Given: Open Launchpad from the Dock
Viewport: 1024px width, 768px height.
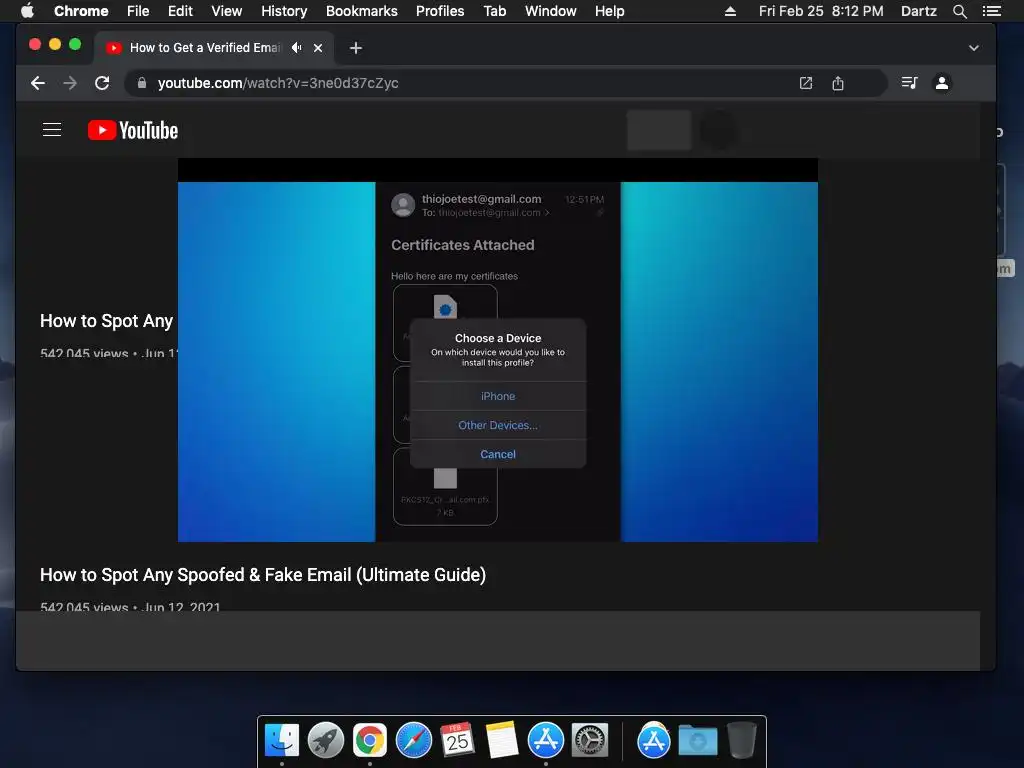Looking at the screenshot, I should [x=326, y=741].
